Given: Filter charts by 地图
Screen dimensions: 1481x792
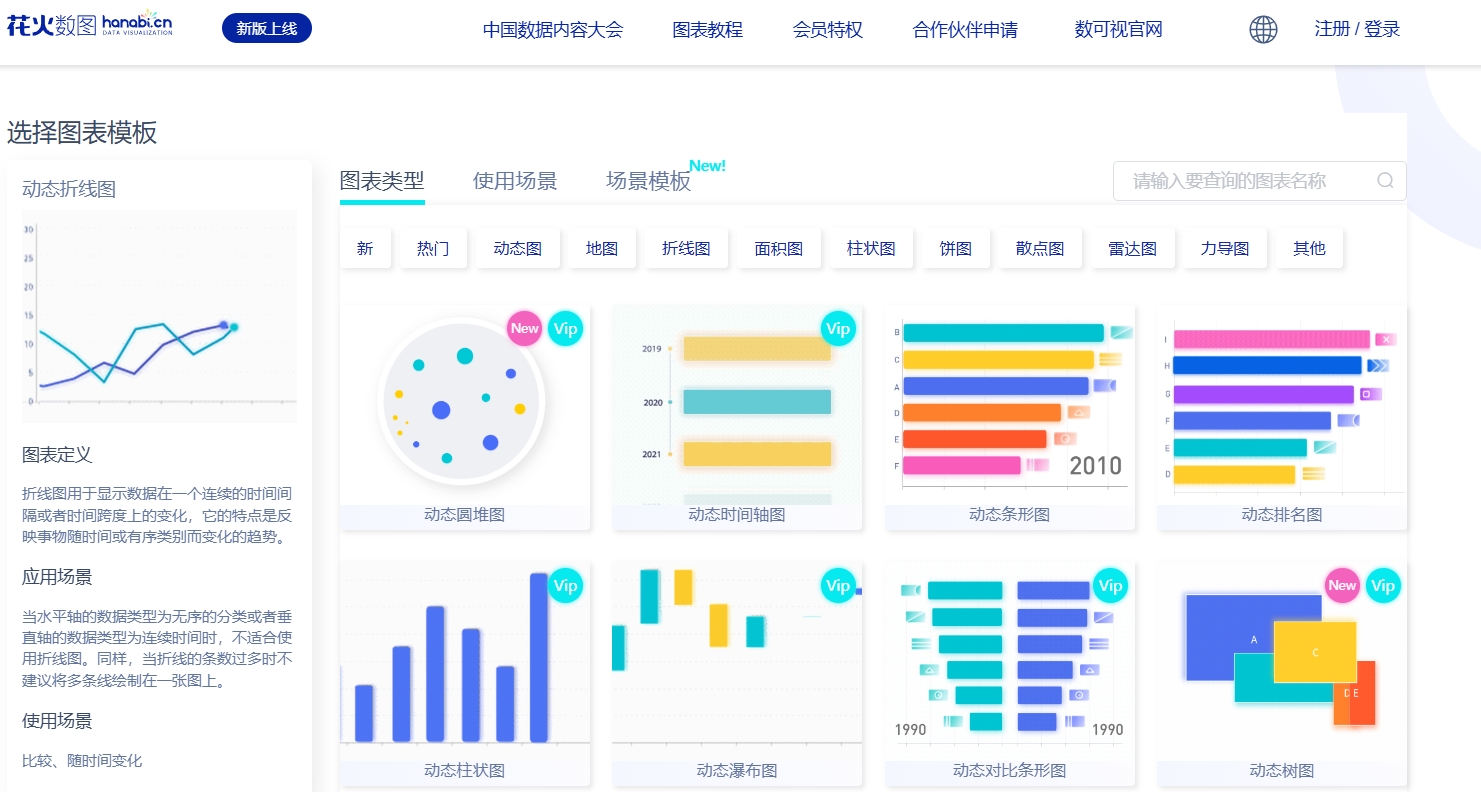Looking at the screenshot, I should click(602, 248).
